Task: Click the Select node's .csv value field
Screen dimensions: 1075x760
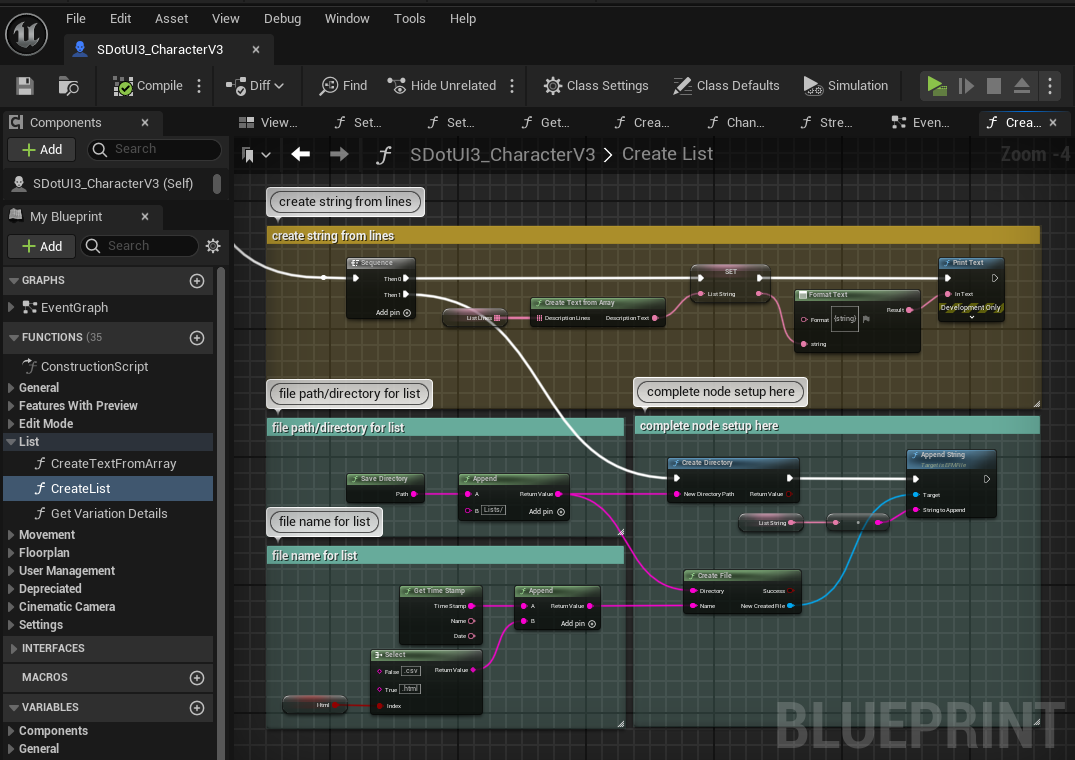Action: pyautogui.click(x=411, y=671)
